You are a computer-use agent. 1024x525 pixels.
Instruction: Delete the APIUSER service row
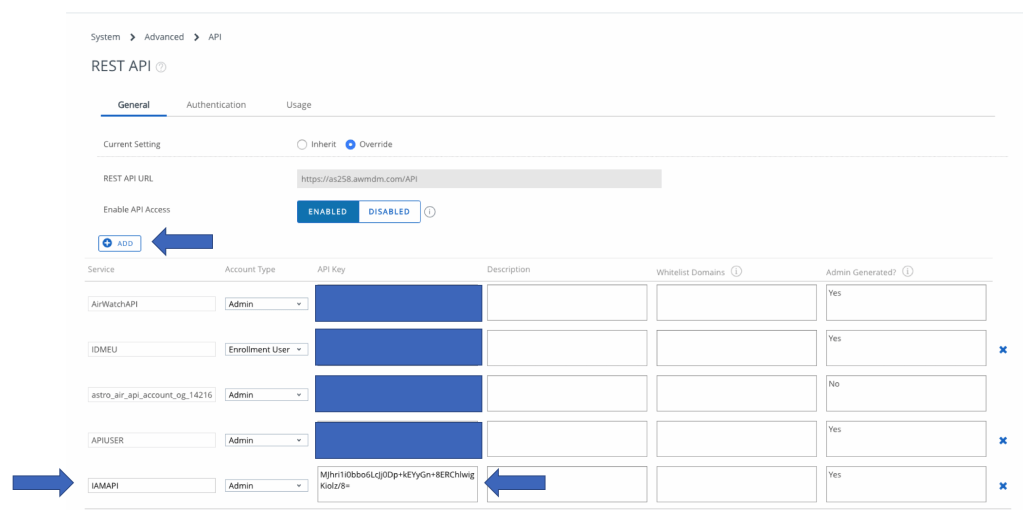[x=1003, y=440]
